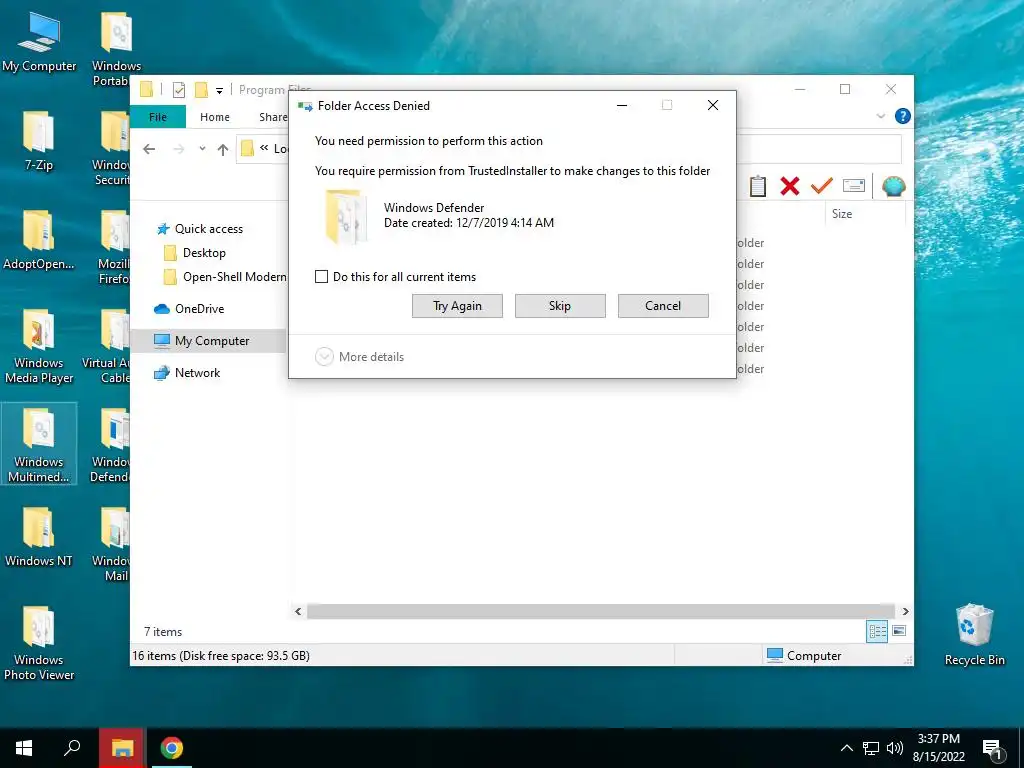Expand the Explorer ribbon chevron
1024x768 pixels.
pyautogui.click(x=880, y=116)
